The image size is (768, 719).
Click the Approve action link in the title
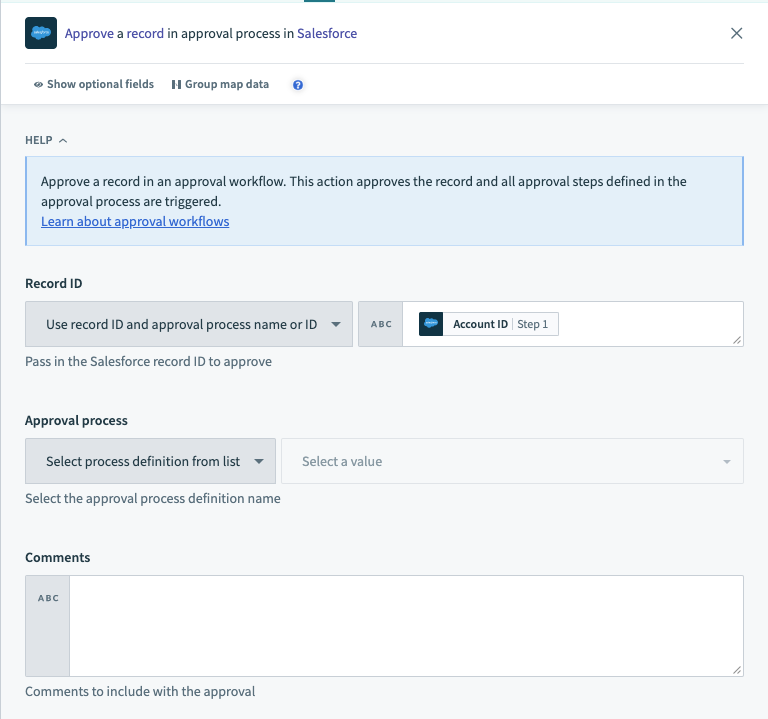pos(88,33)
